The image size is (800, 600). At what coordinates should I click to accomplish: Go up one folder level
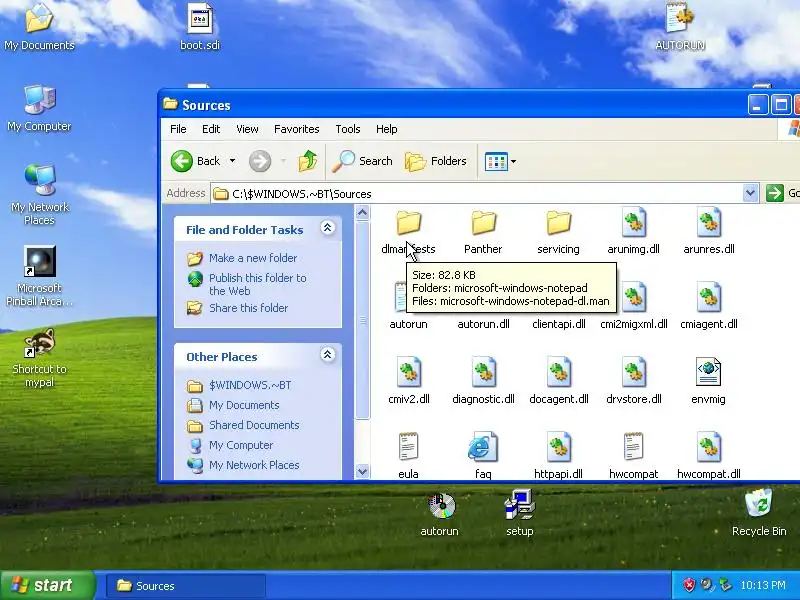tap(308, 161)
